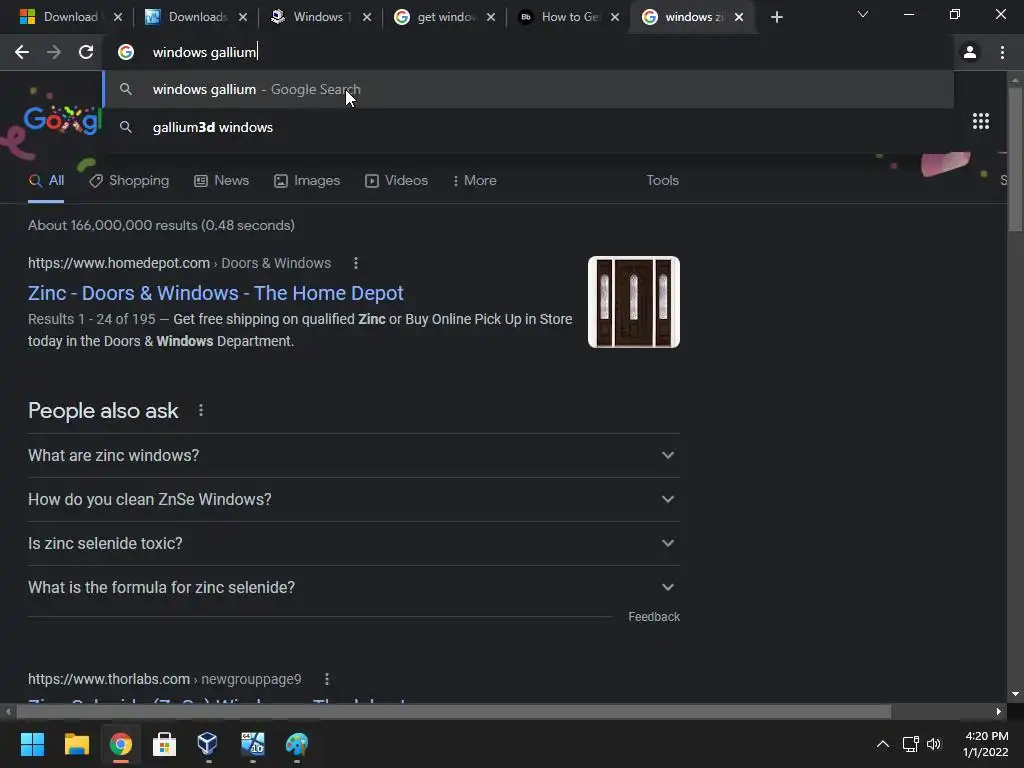The height and width of the screenshot is (768, 1024).
Task: Open the Chrome profile icon
Action: (x=970, y=52)
